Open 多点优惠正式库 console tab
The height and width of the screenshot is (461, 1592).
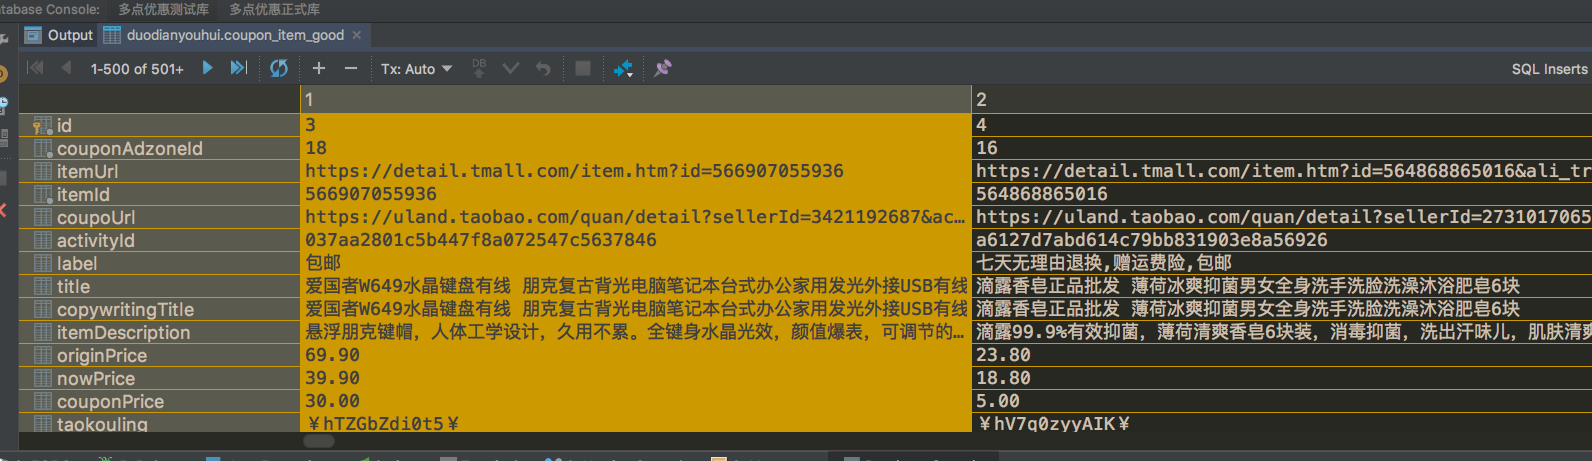point(275,9)
